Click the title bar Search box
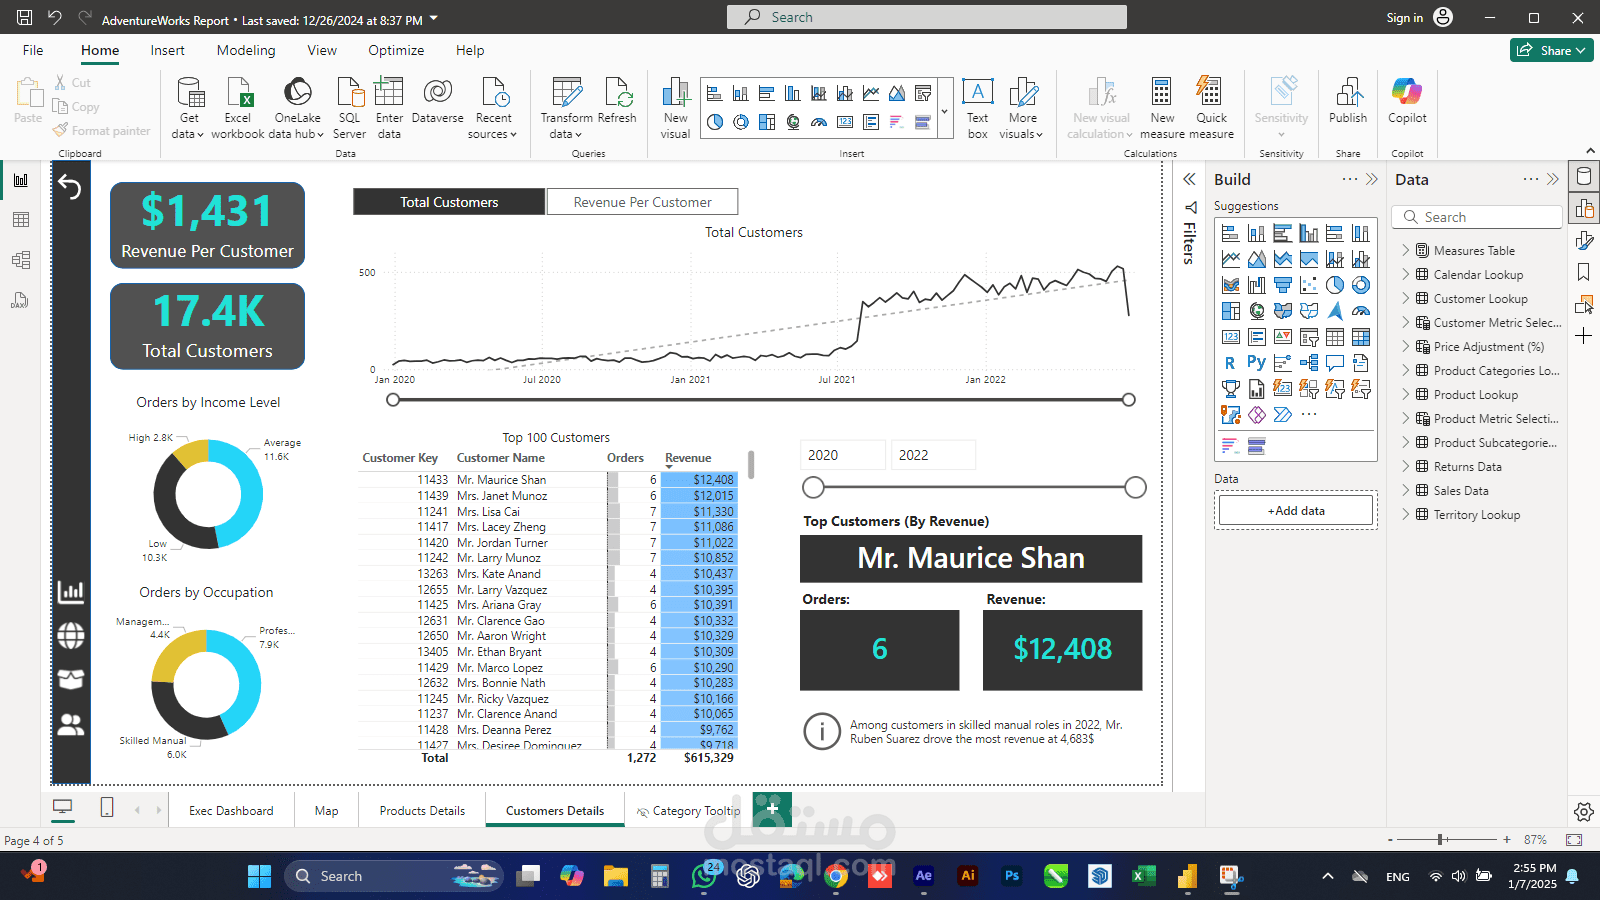 [x=927, y=17]
